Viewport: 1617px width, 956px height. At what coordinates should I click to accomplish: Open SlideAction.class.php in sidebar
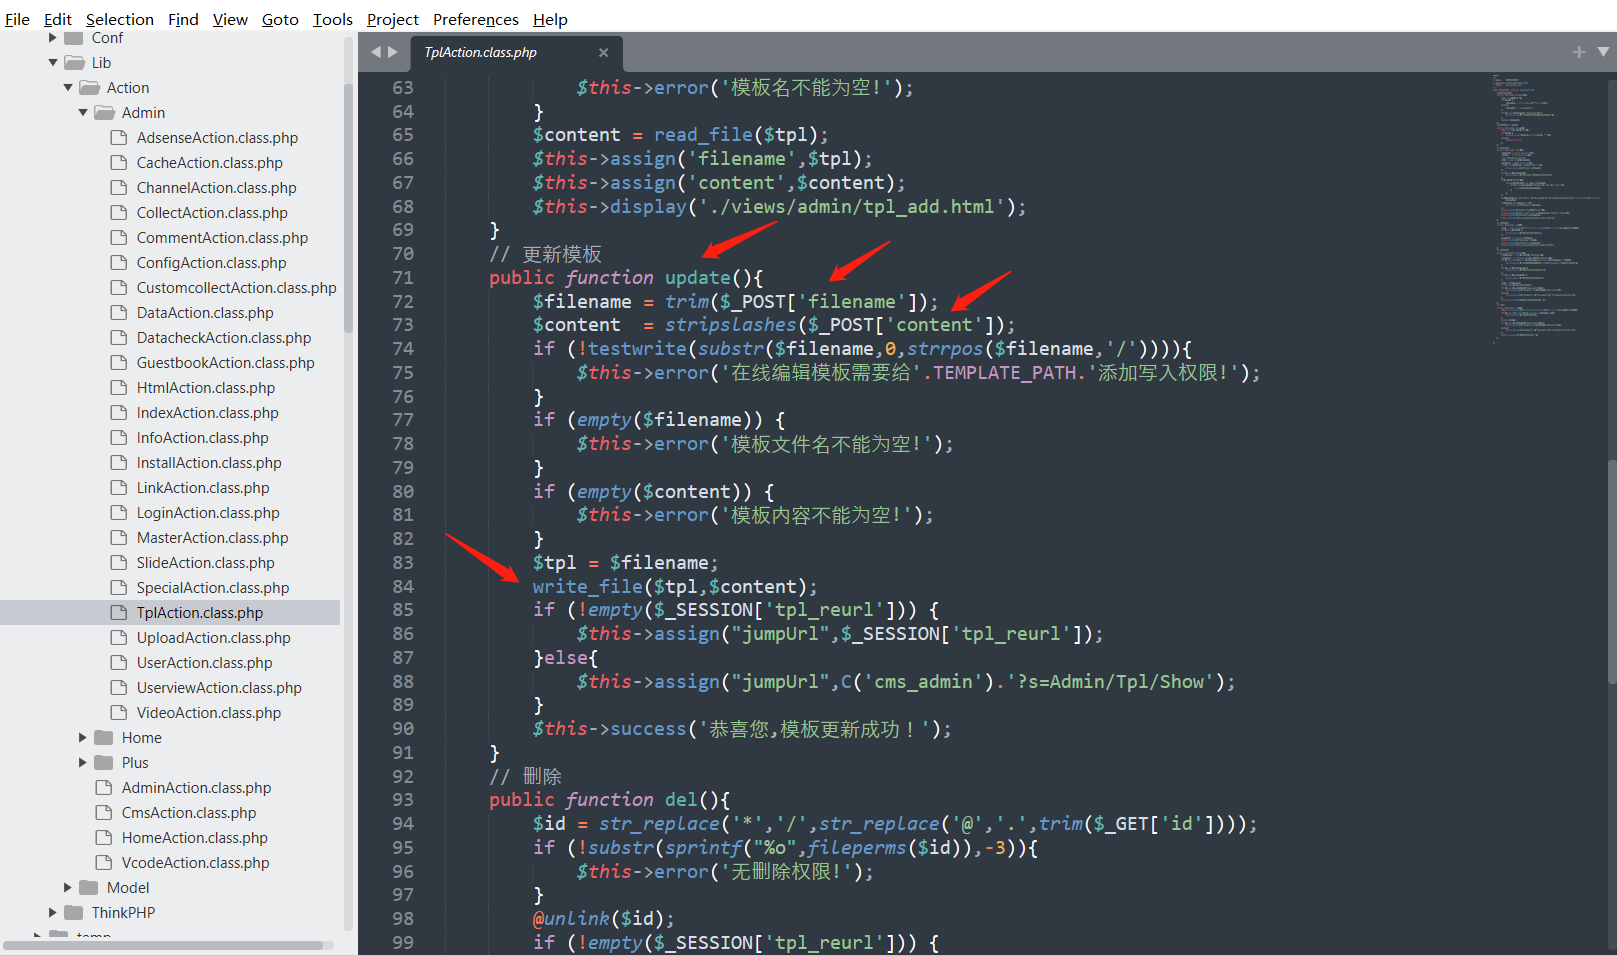205,563
